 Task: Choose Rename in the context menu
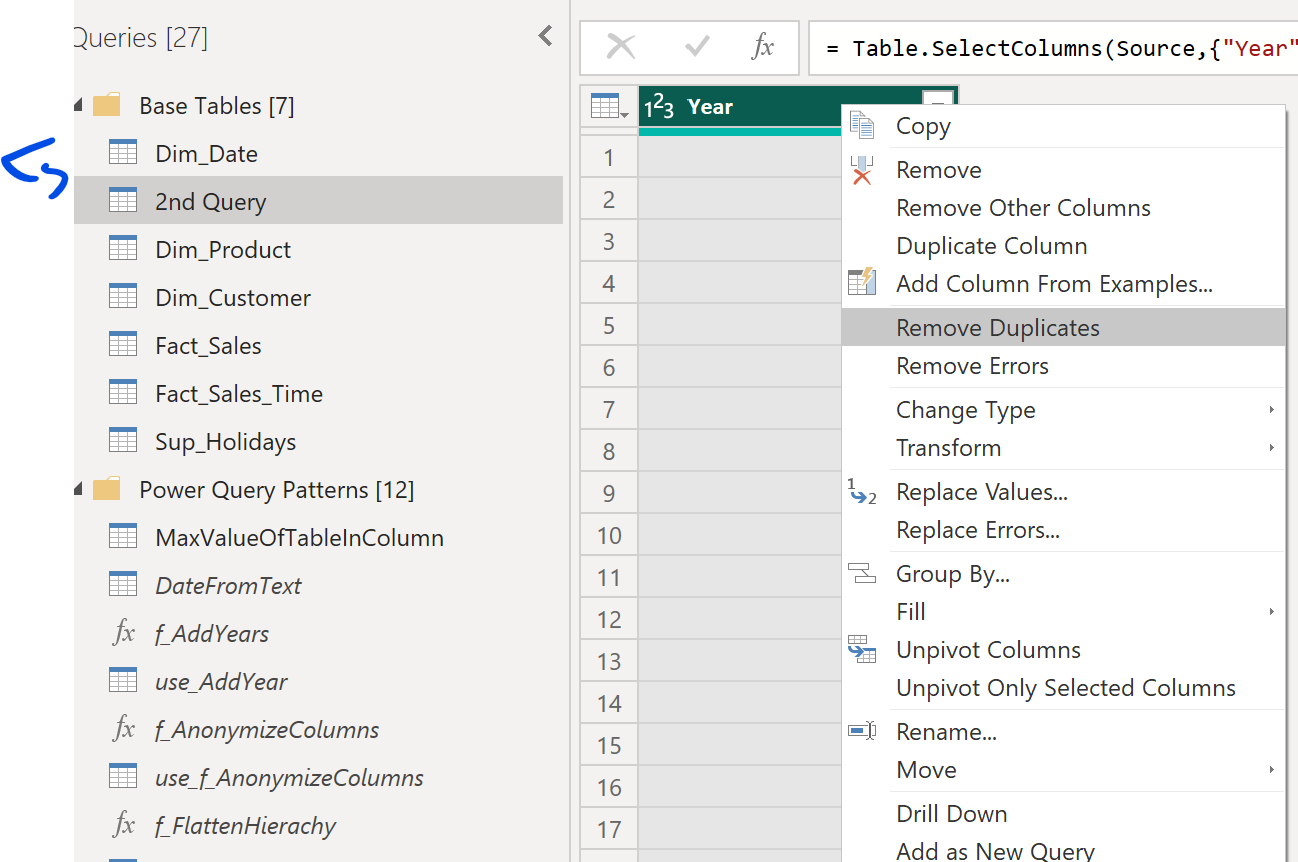[x=1063, y=732]
